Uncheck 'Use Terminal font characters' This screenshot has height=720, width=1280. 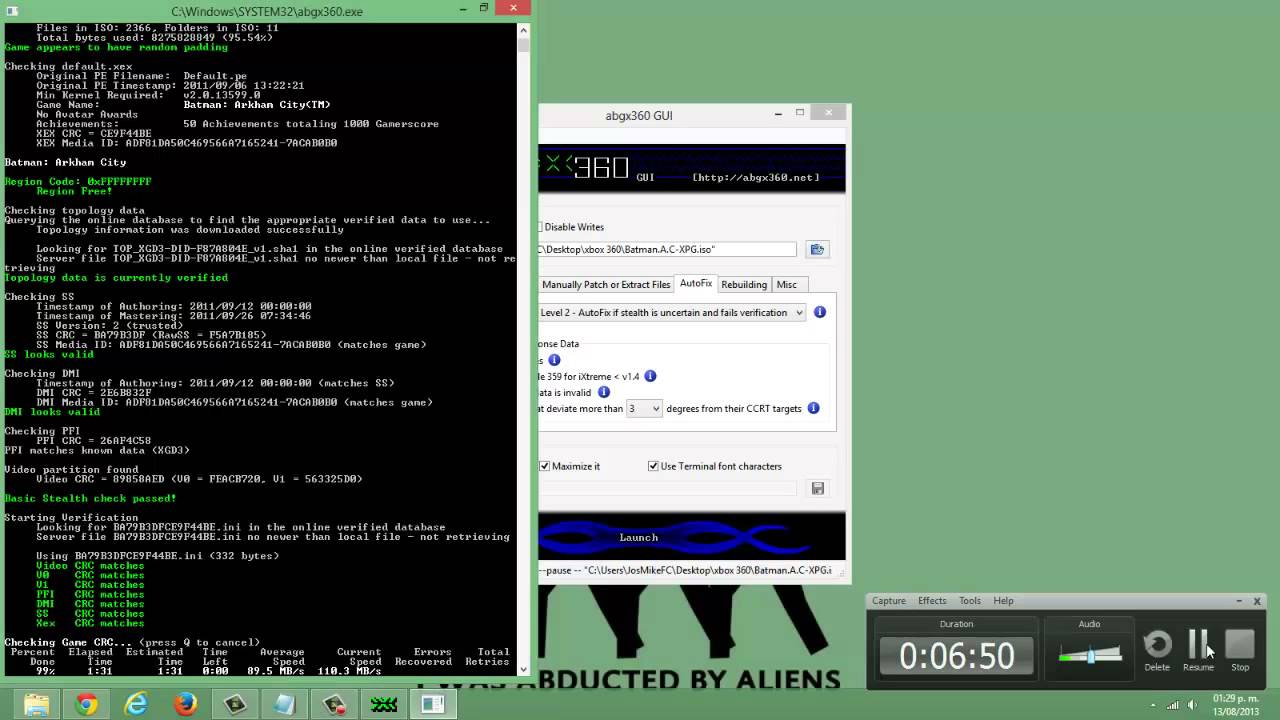[653, 466]
